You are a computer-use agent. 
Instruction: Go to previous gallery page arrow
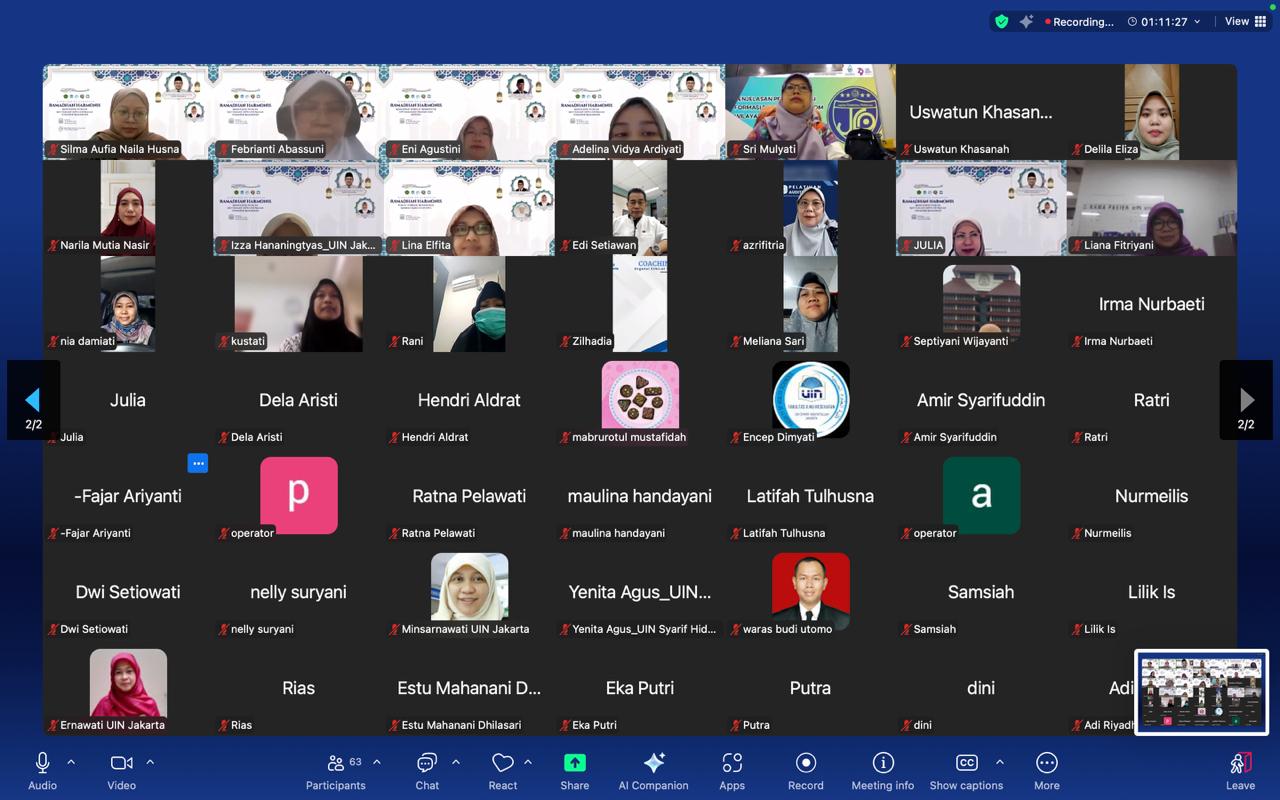click(x=33, y=400)
